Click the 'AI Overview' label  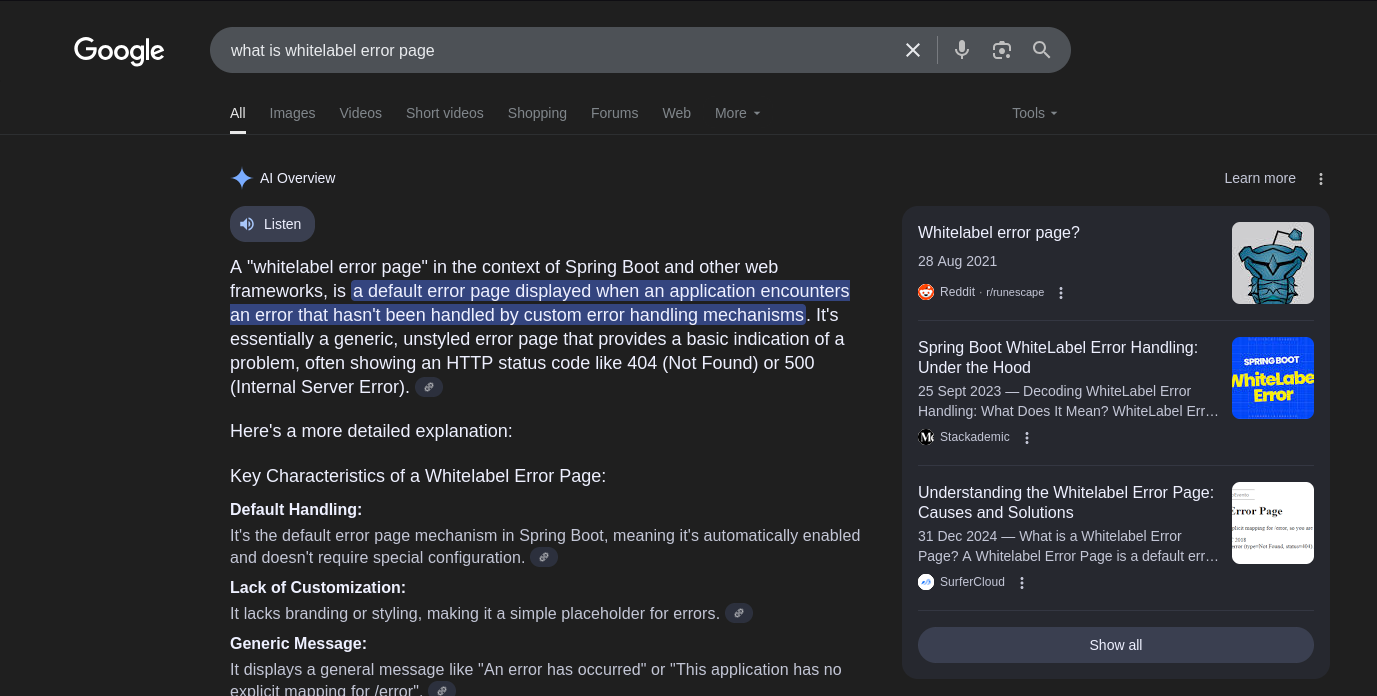click(298, 178)
